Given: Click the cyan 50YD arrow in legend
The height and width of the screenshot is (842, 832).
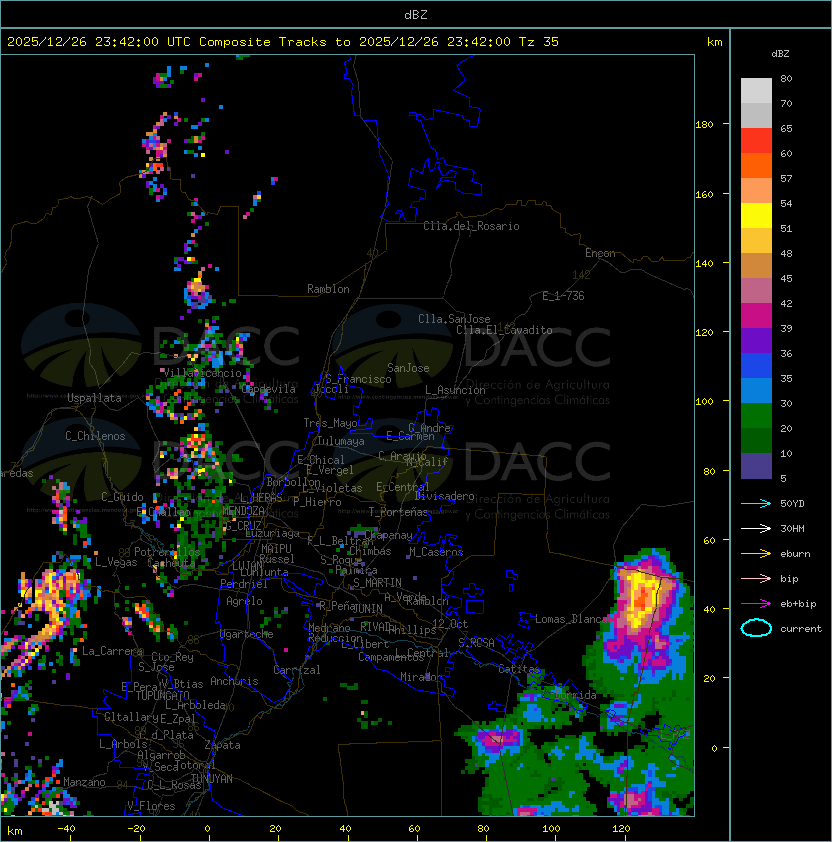Looking at the screenshot, I should click(x=756, y=503).
